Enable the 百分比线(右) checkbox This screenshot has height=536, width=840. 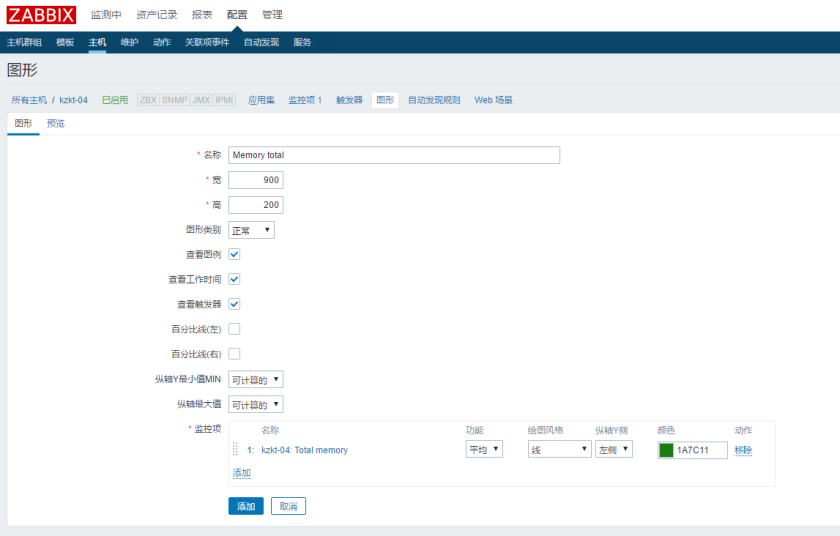coord(234,354)
